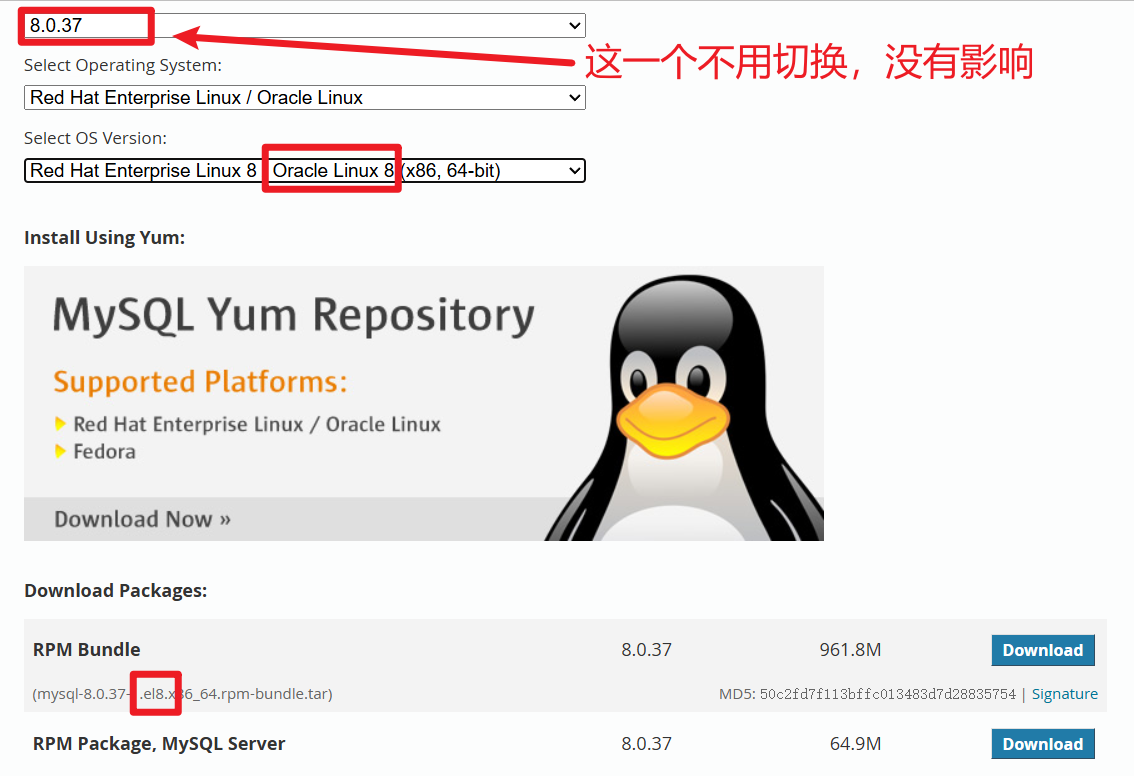
Task: Click the 8.0.37 version in MySQL Server row
Action: (x=647, y=743)
